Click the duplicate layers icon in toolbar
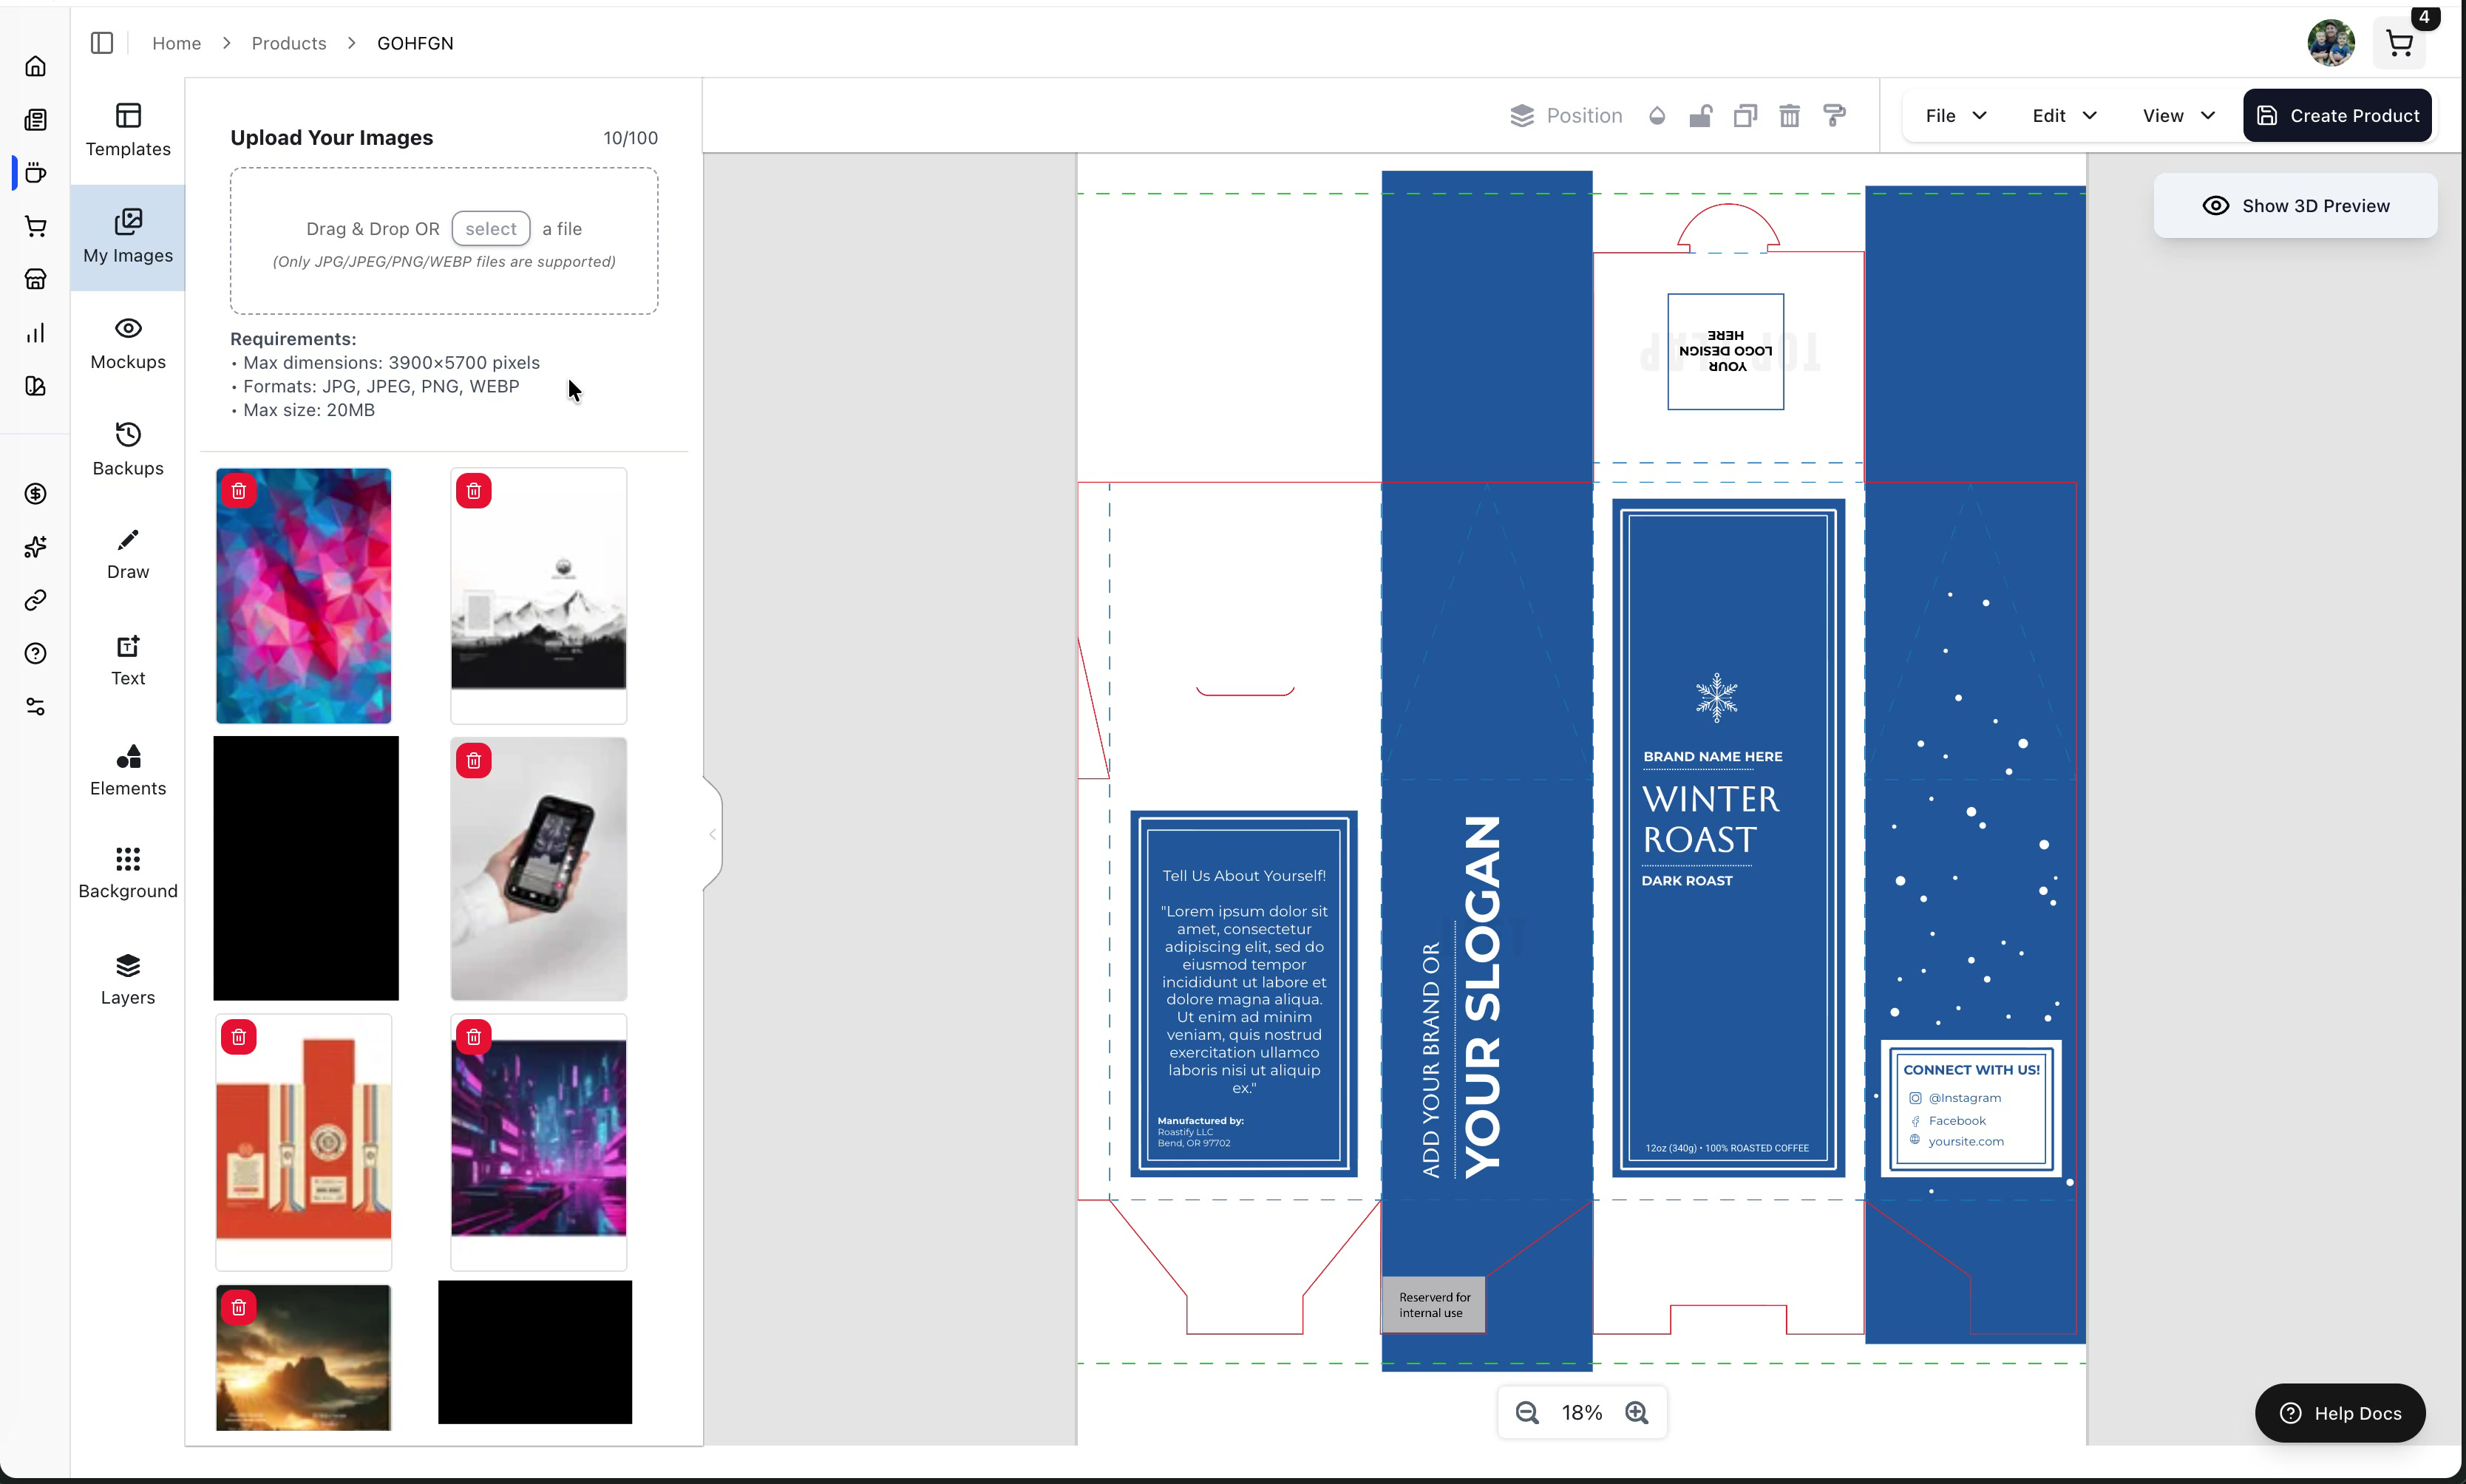The width and height of the screenshot is (2466, 1484). pyautogui.click(x=1745, y=116)
